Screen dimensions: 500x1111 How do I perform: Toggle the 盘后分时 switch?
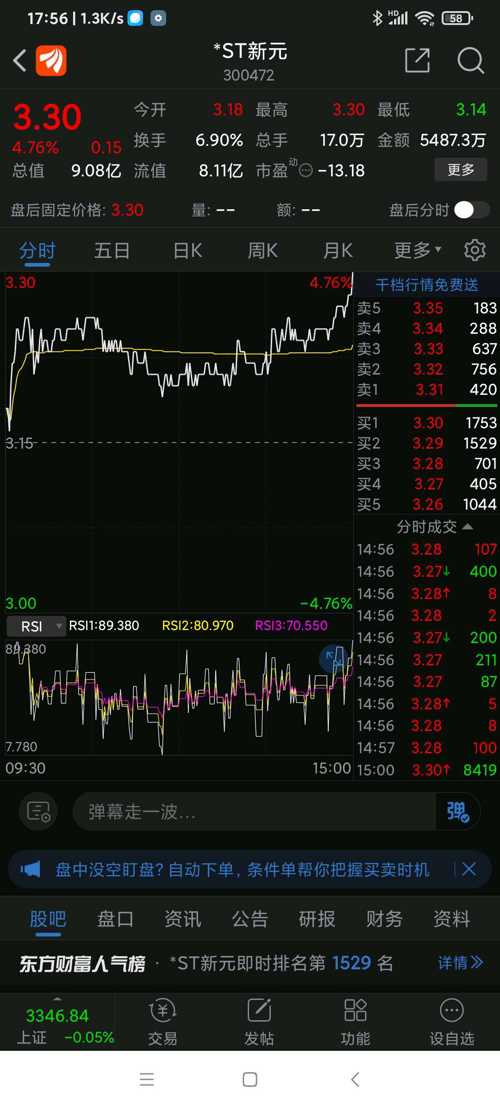[x=472, y=210]
